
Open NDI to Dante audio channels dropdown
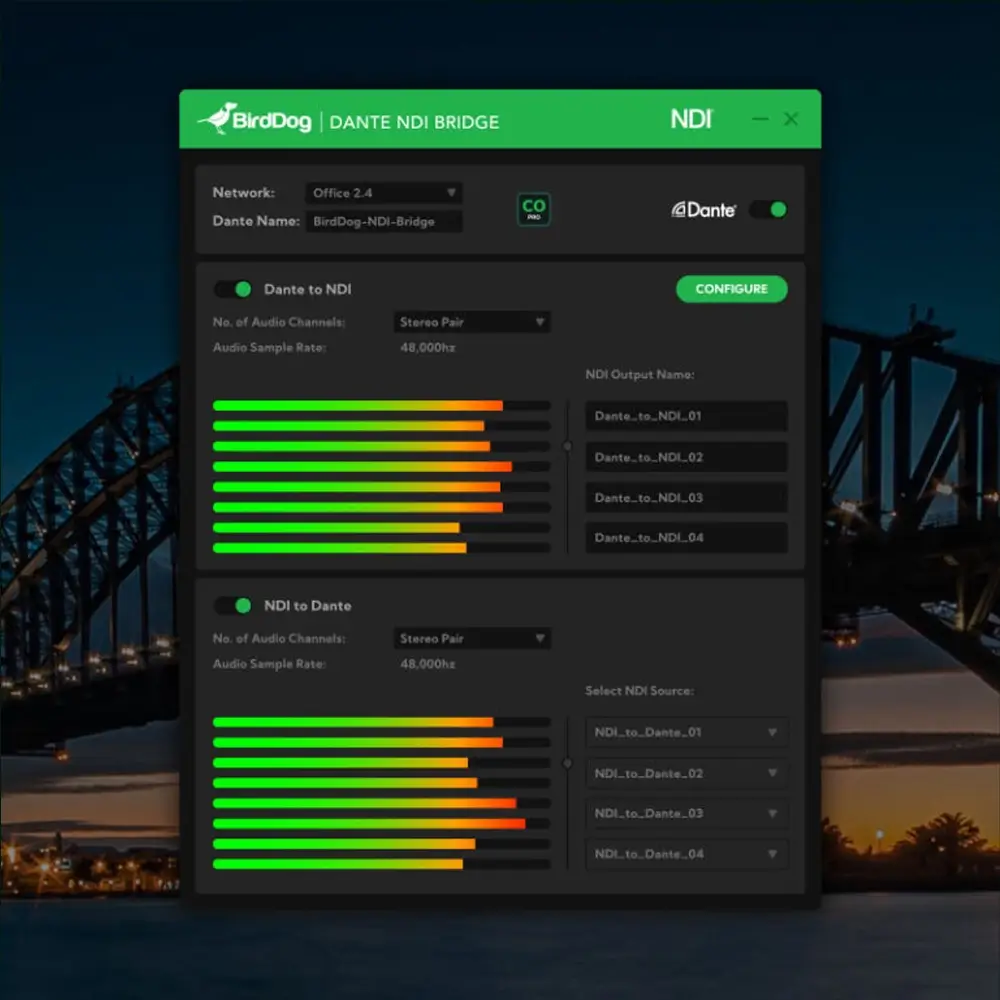473,638
